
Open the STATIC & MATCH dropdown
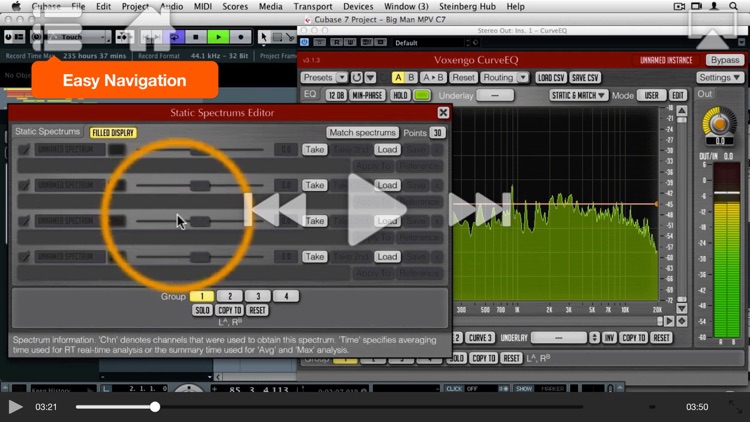click(578, 95)
